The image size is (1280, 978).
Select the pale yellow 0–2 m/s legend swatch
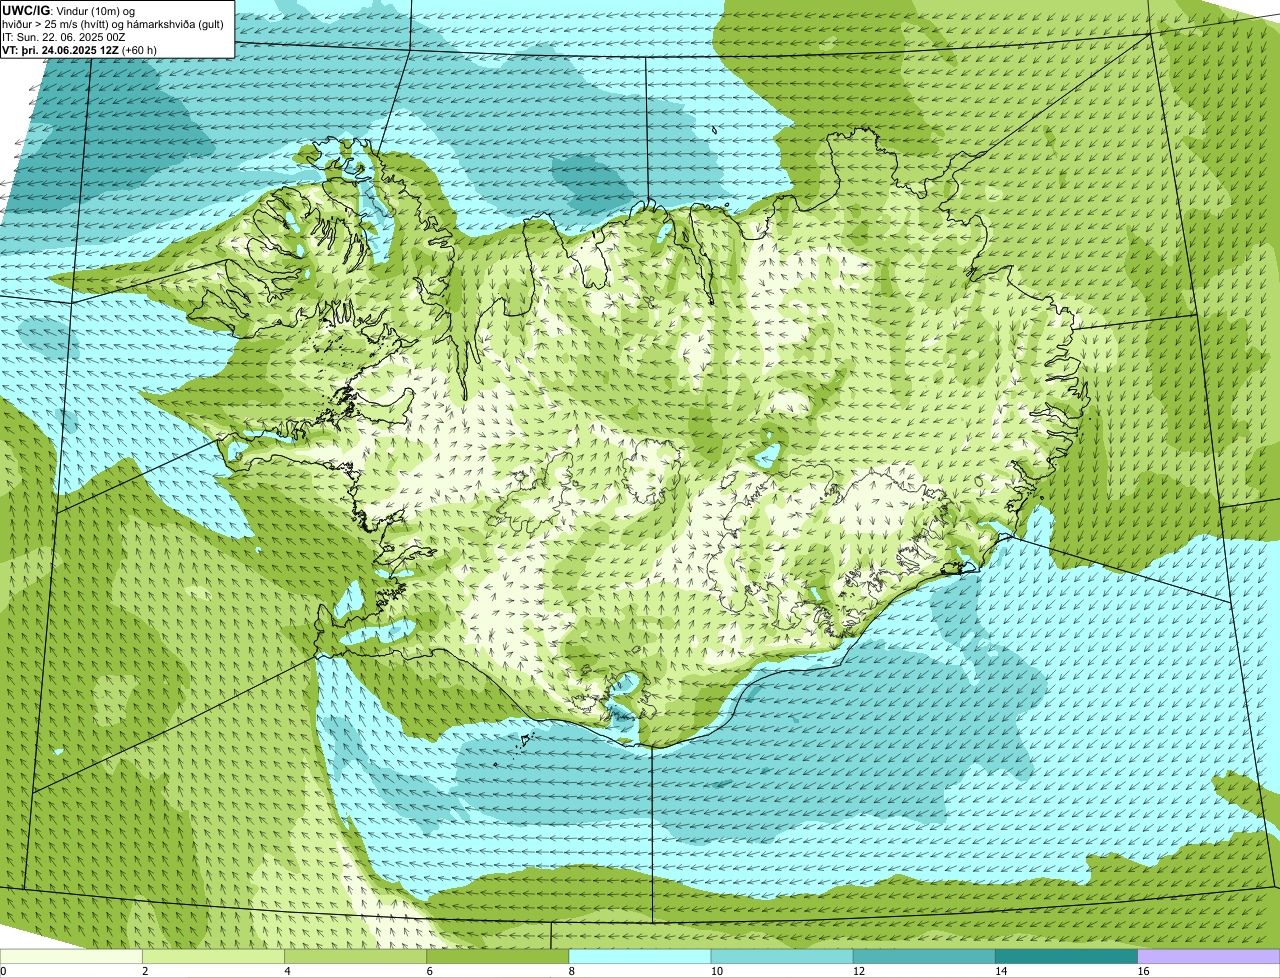click(x=71, y=957)
